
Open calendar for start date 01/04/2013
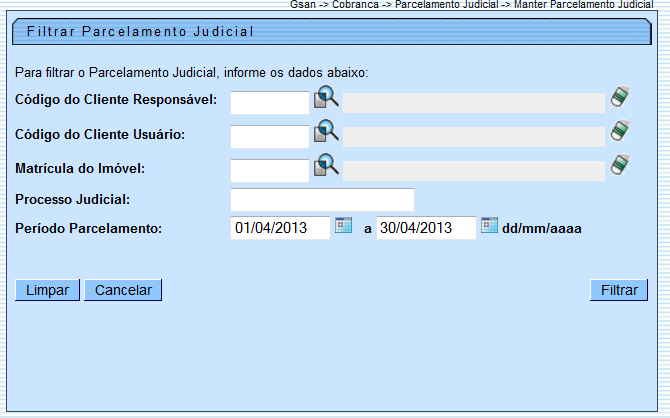344,225
